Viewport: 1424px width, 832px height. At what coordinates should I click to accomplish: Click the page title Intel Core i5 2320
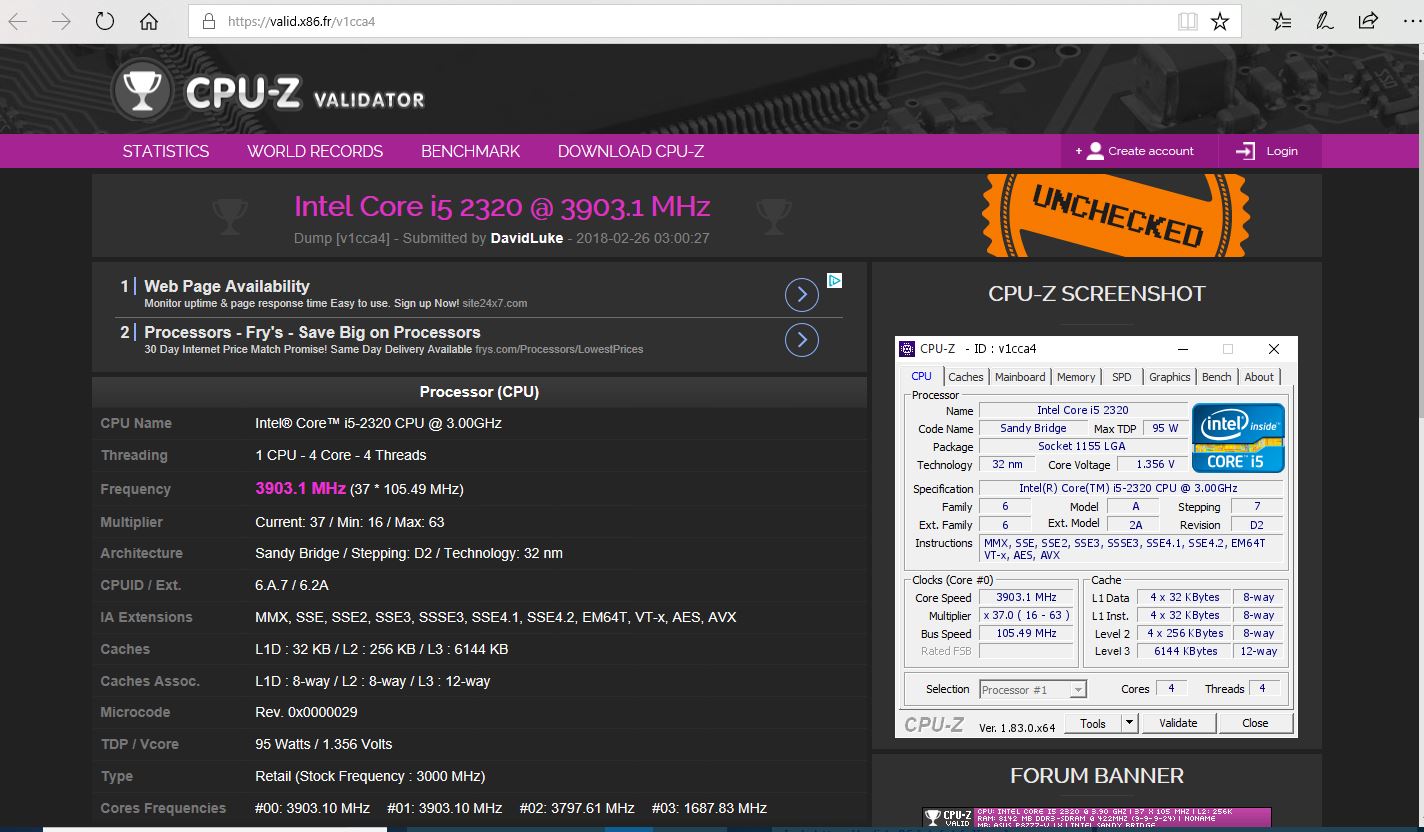pos(502,206)
